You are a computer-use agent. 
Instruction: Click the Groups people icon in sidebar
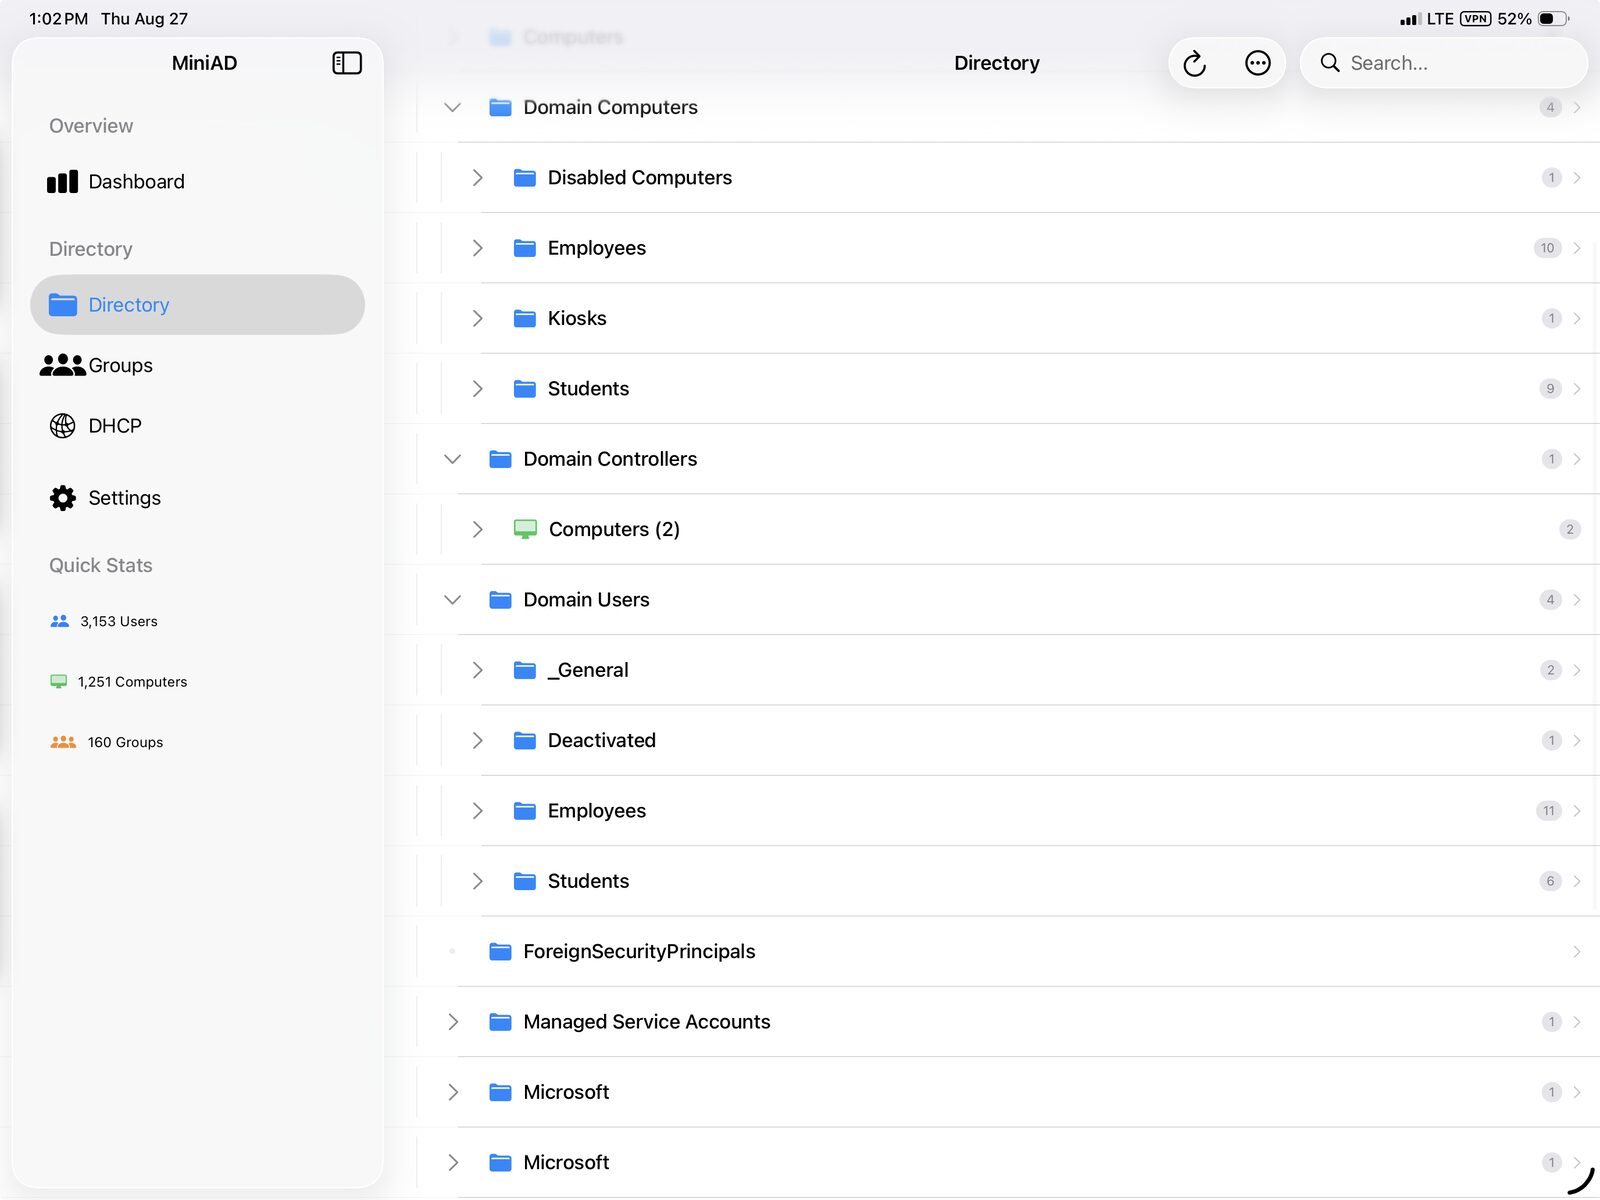62,365
